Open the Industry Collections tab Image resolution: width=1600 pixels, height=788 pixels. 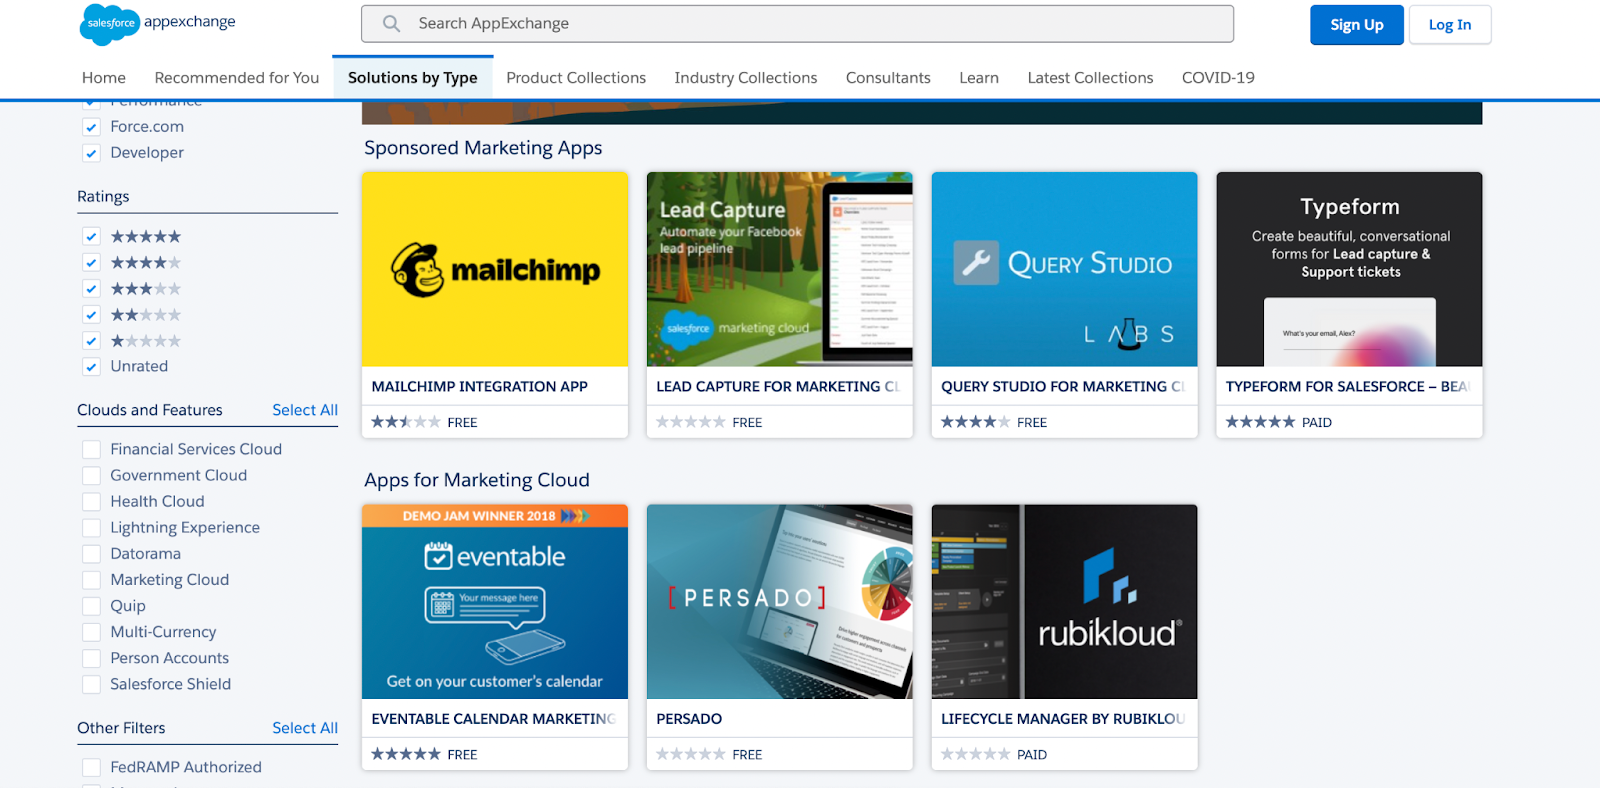point(746,78)
